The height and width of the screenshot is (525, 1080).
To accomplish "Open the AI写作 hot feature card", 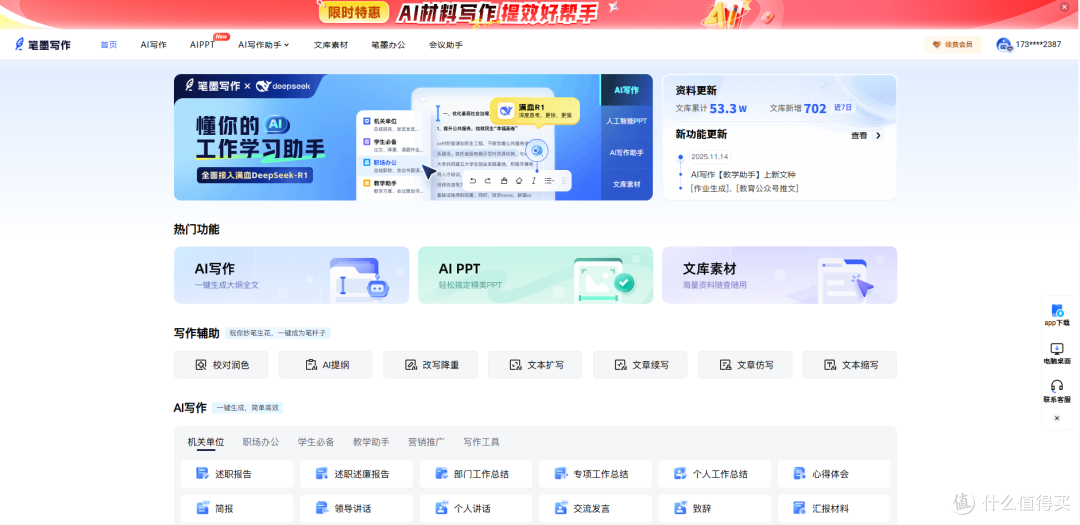I will (x=291, y=275).
